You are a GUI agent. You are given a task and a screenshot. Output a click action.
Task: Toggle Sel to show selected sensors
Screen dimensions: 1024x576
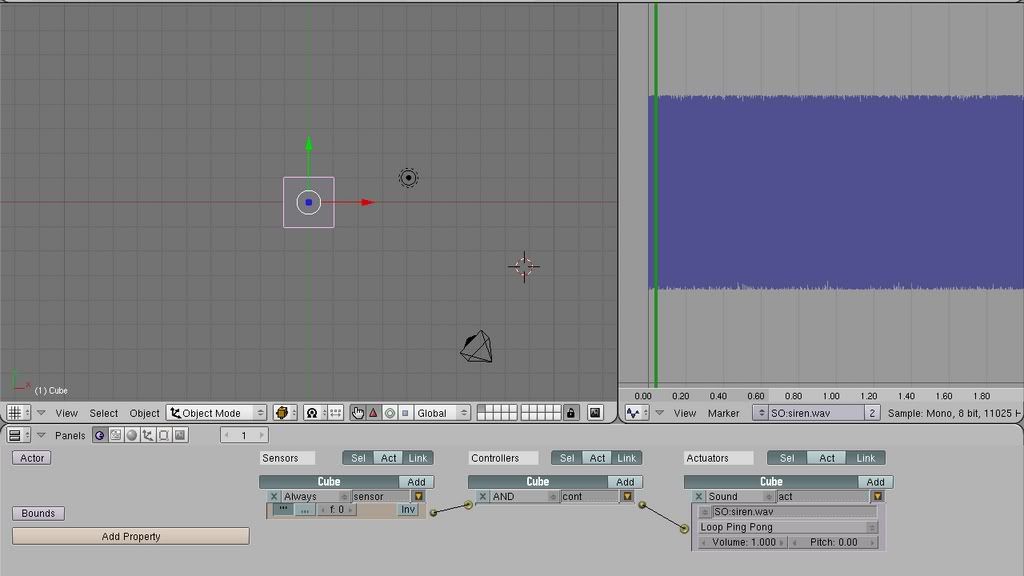tap(359, 457)
